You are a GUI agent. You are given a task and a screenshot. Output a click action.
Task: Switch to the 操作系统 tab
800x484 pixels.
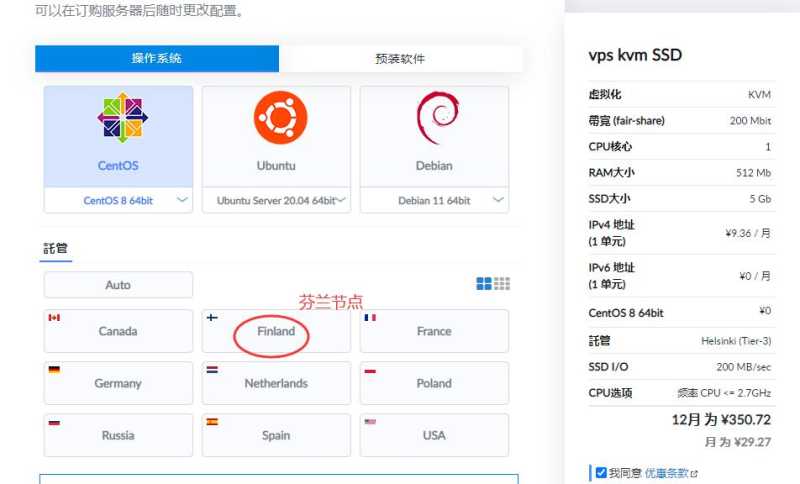[157, 59]
